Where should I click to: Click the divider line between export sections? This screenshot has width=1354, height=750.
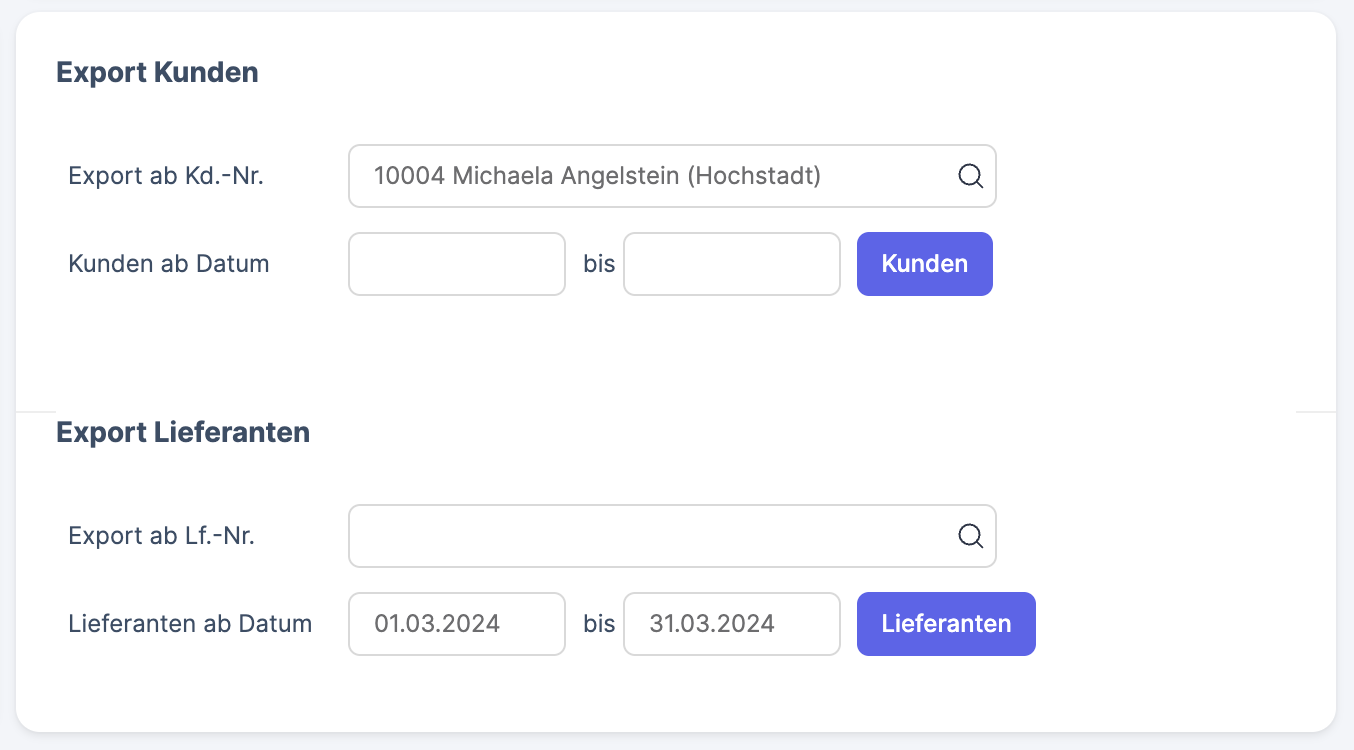pos(676,406)
